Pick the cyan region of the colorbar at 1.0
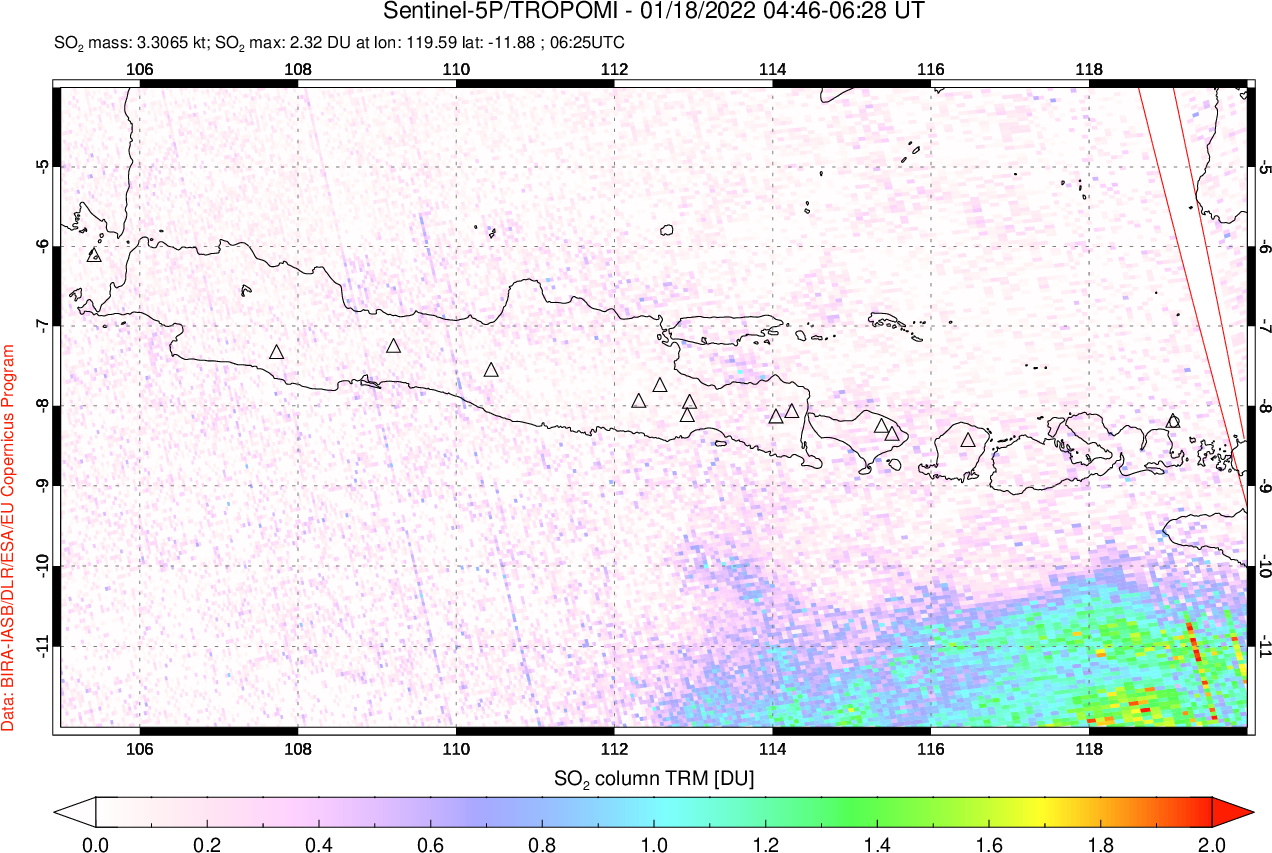 [x=654, y=811]
